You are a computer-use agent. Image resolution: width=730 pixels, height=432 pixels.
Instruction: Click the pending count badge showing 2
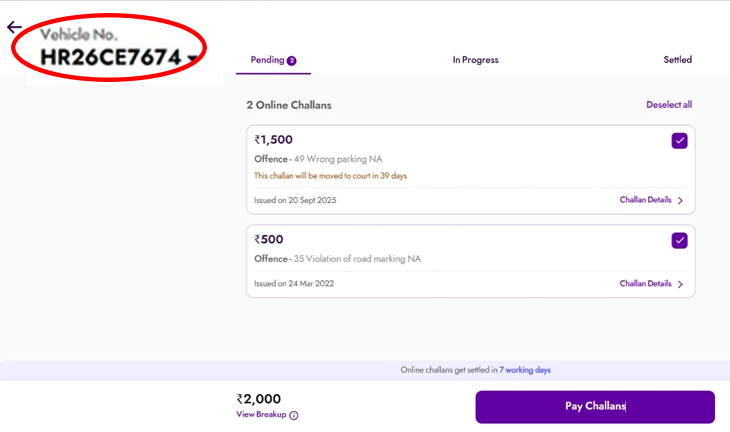tap(292, 60)
